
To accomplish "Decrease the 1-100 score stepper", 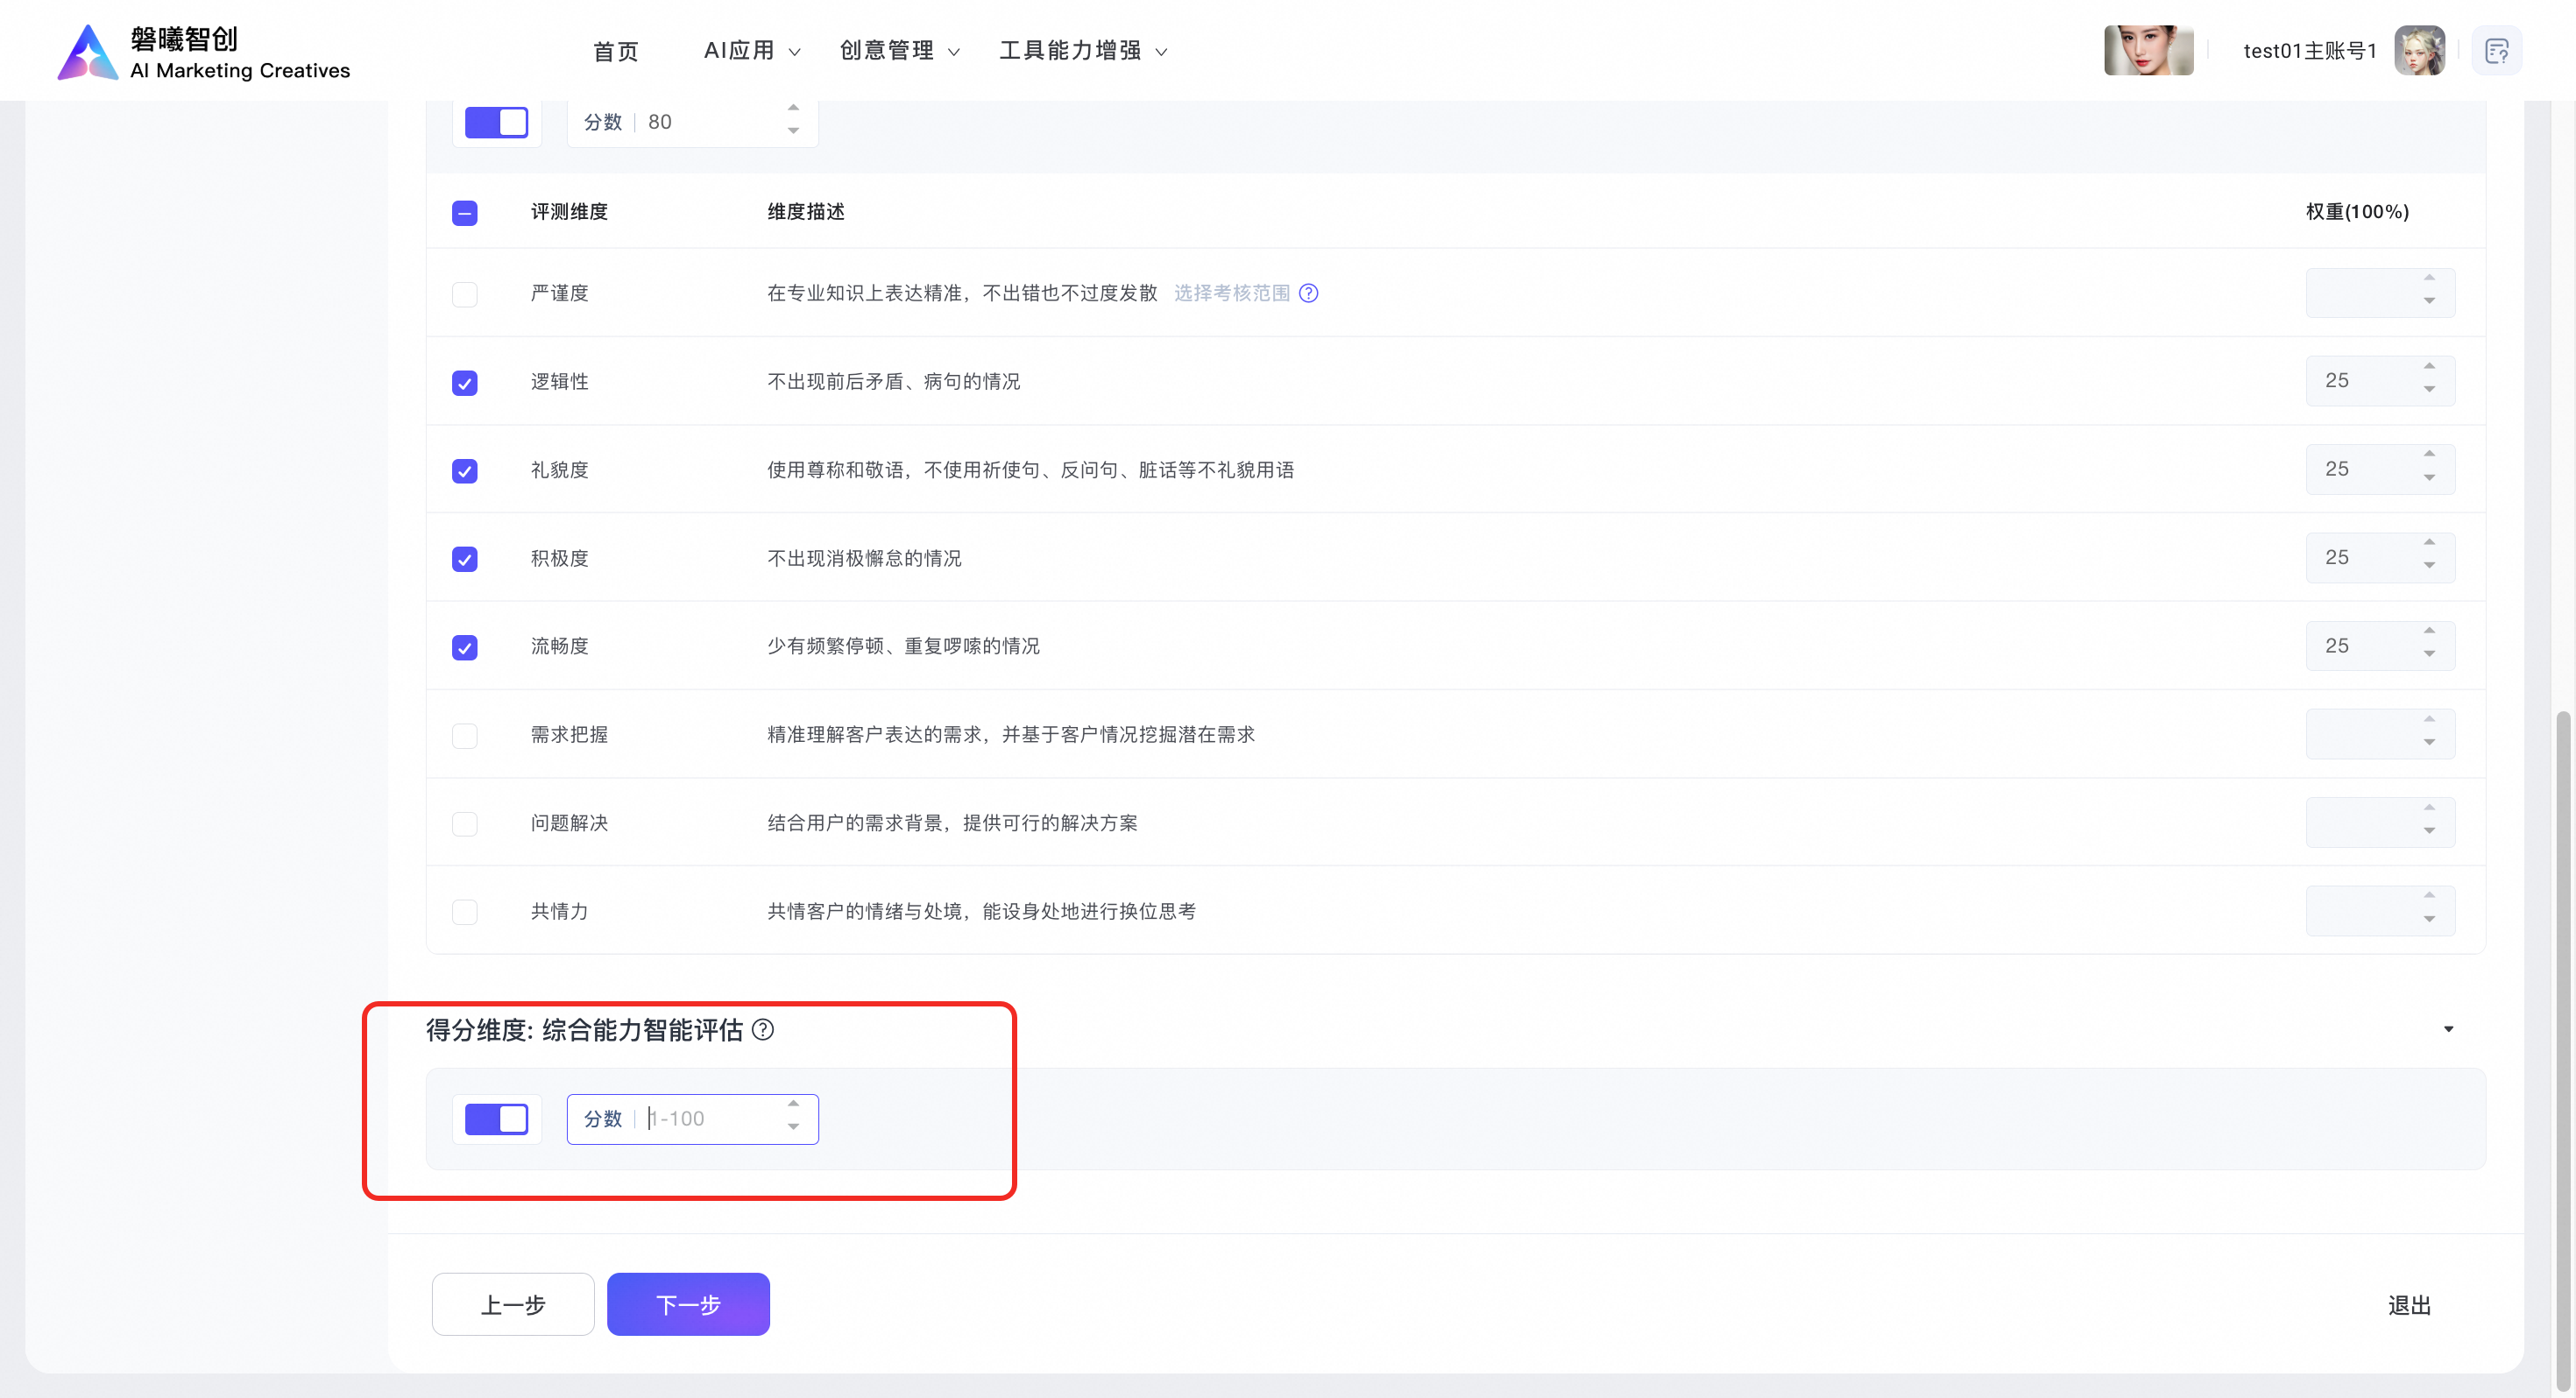I will pos(793,1128).
